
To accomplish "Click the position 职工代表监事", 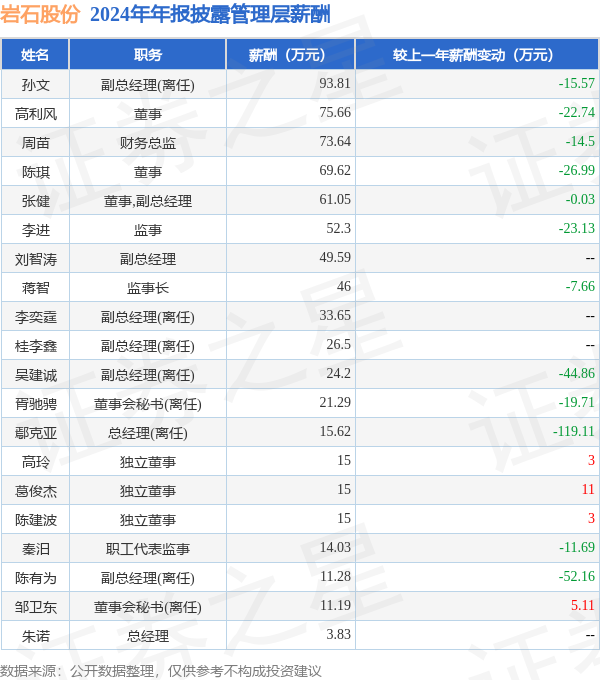I will [148, 549].
